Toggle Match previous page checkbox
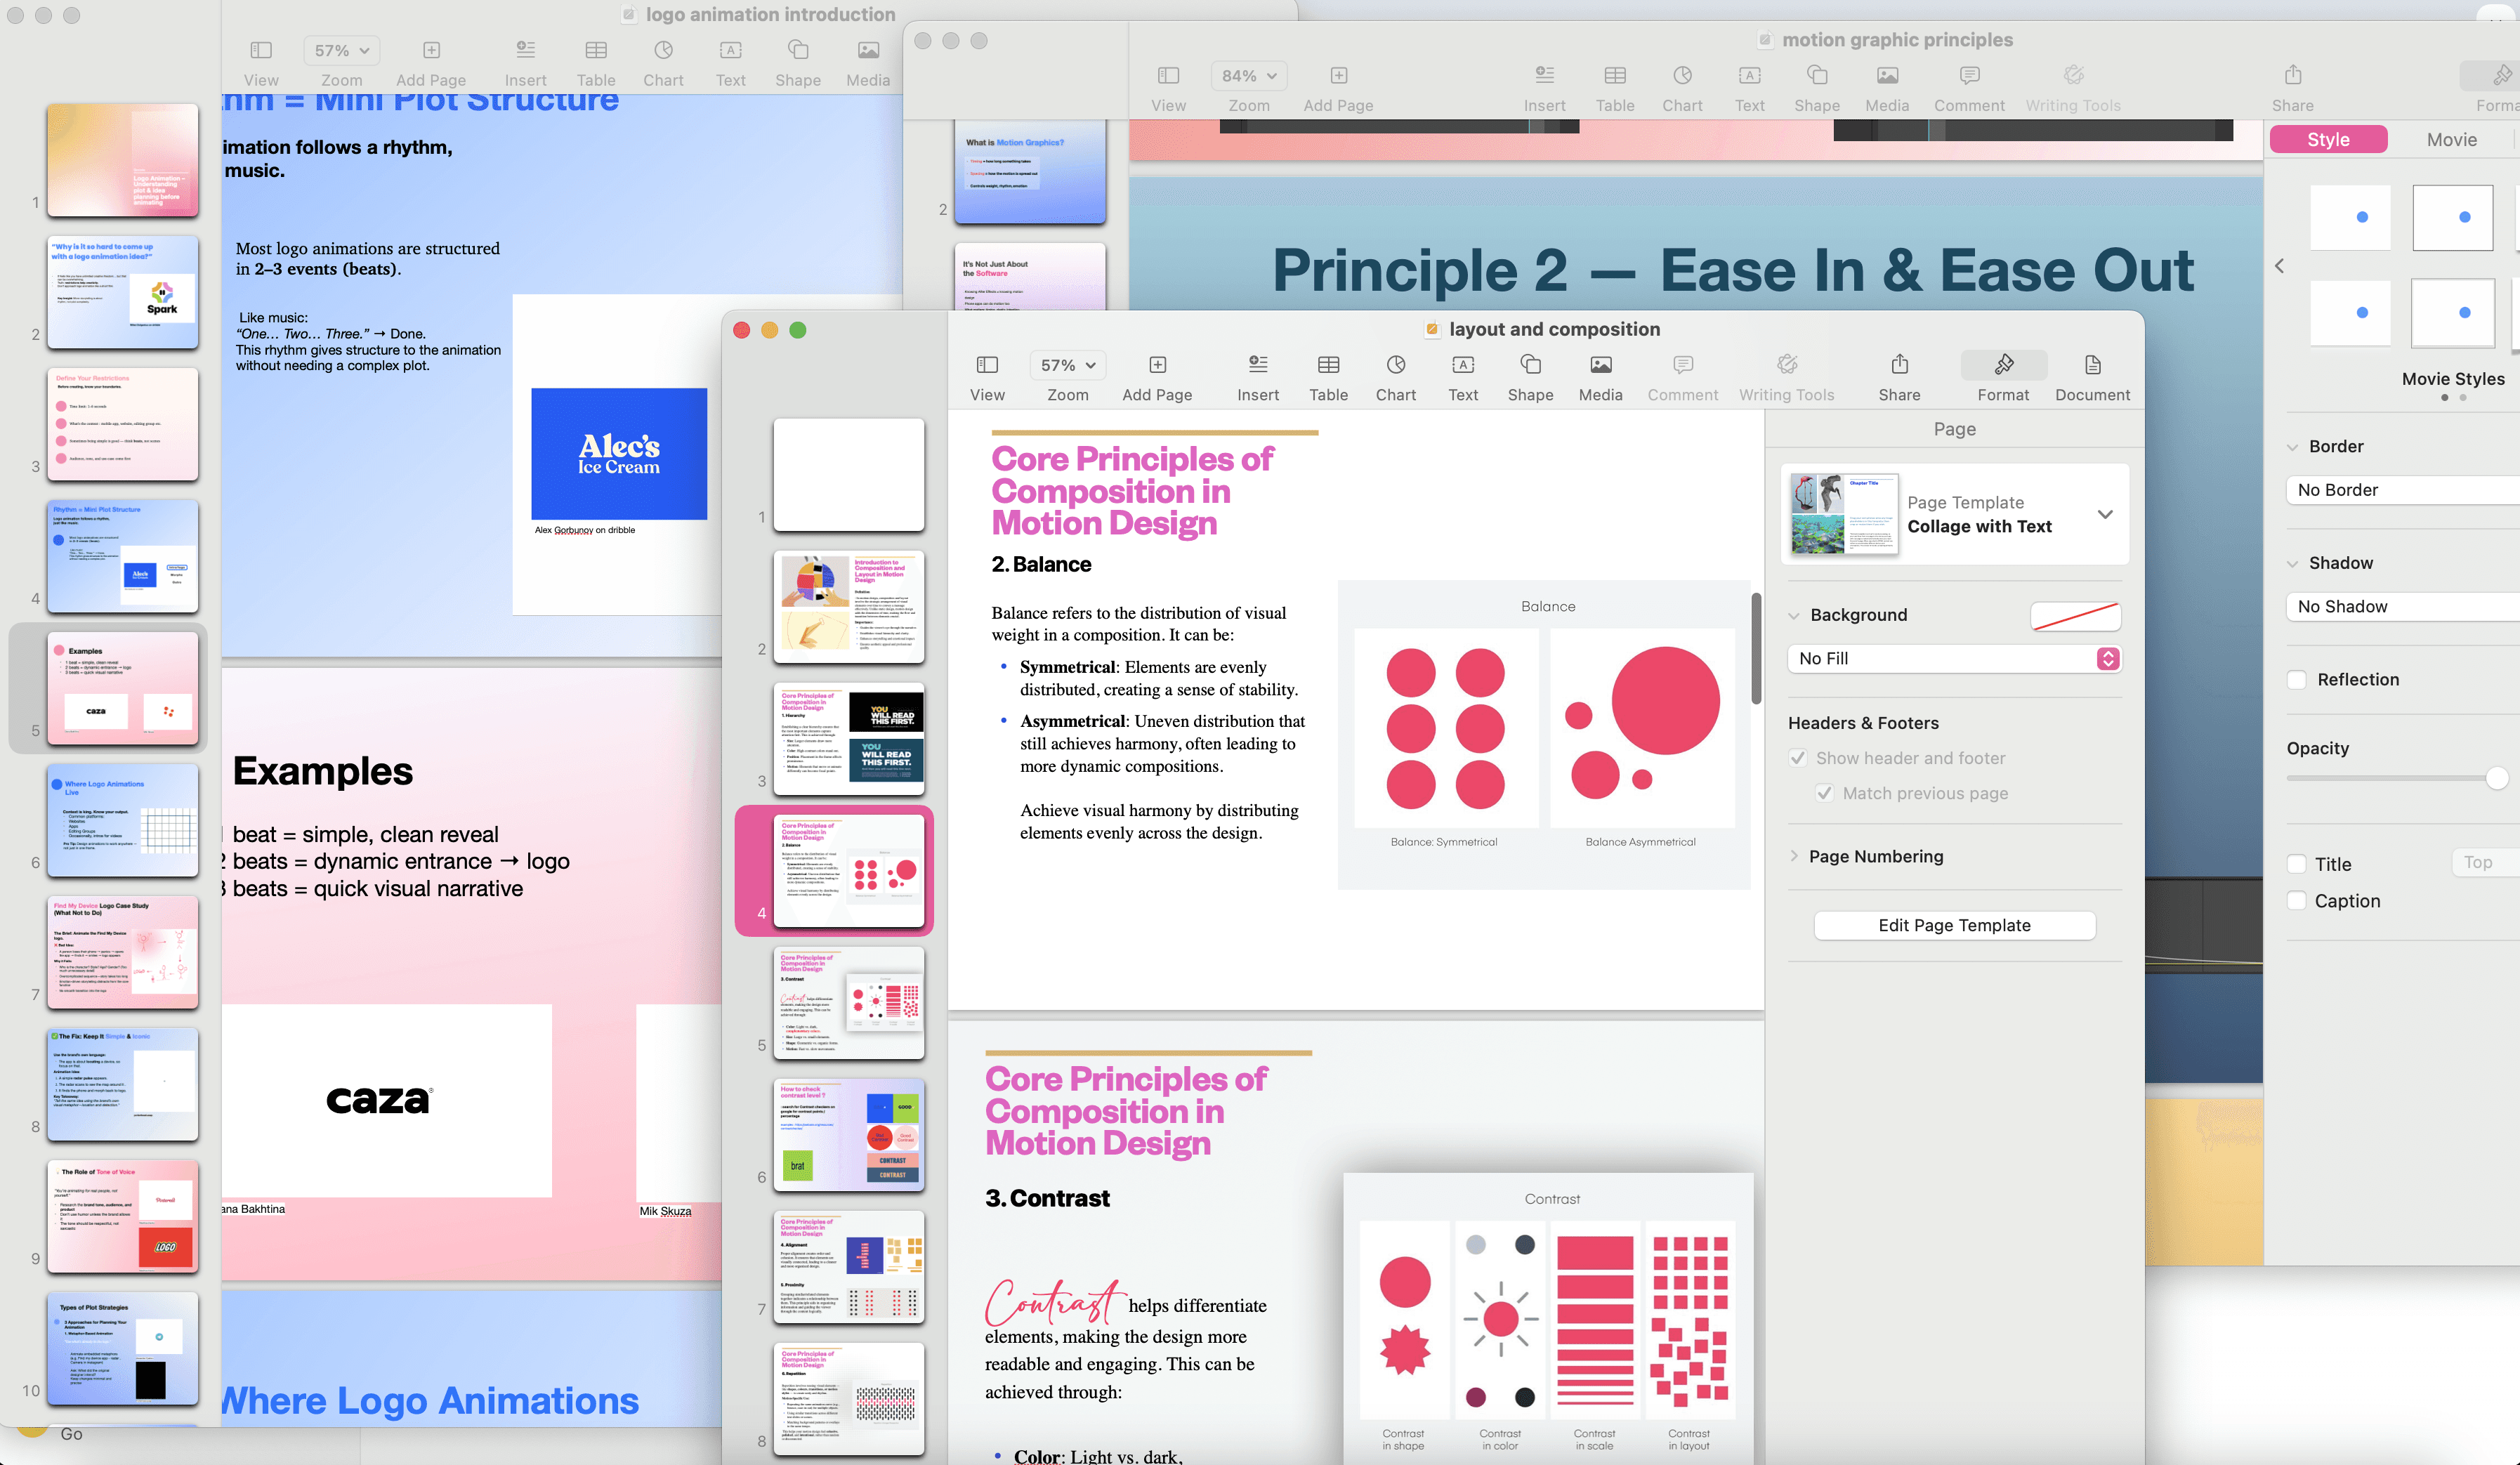Viewport: 2520px width, 1465px height. point(1824,793)
